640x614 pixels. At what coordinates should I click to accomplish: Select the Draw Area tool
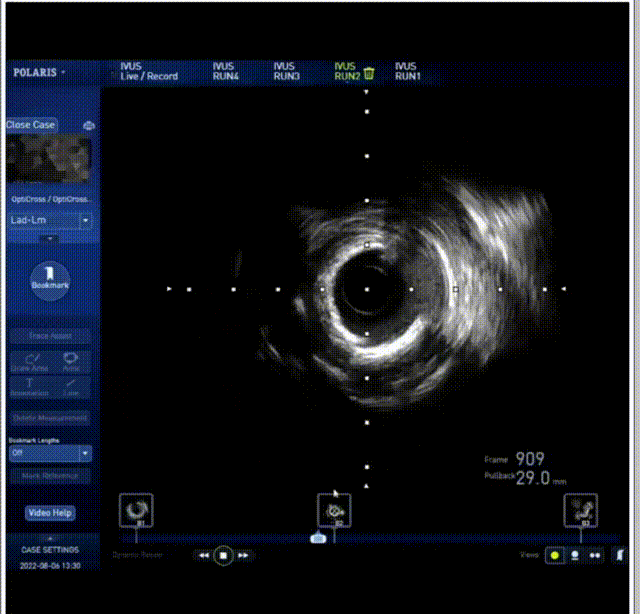pyautogui.click(x=31, y=361)
